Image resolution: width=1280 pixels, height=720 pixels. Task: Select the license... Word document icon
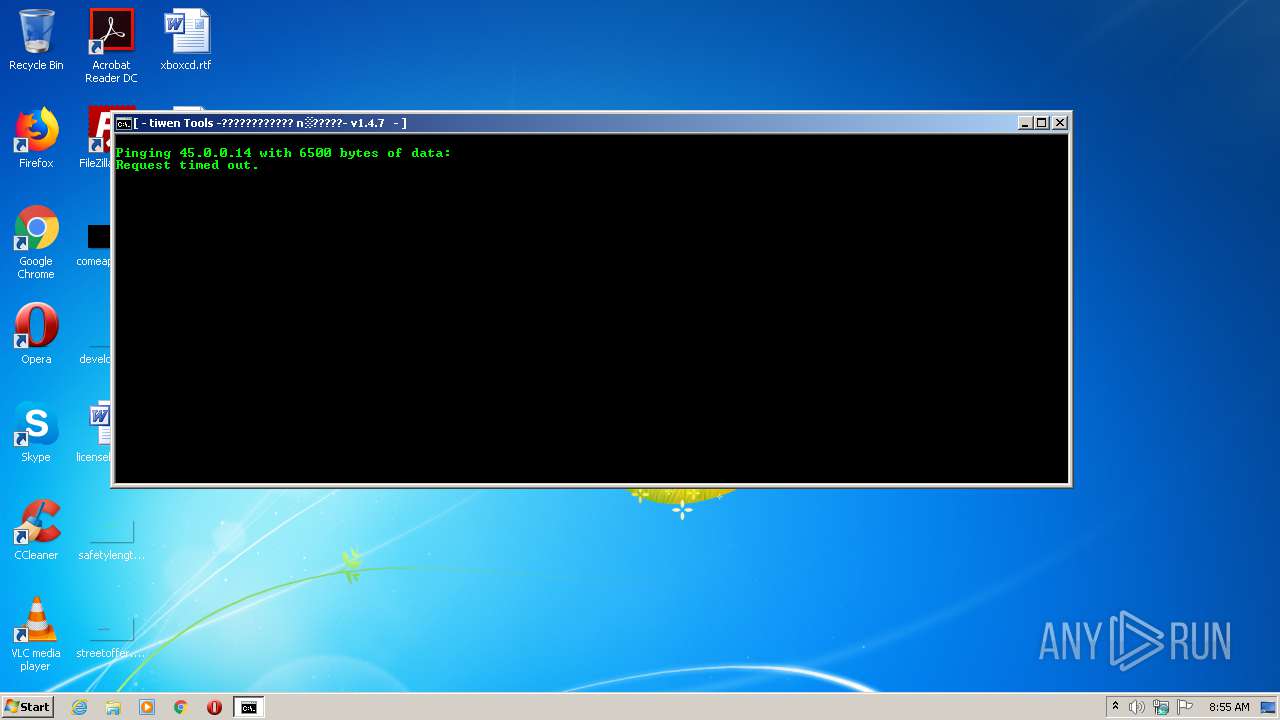click(96, 432)
